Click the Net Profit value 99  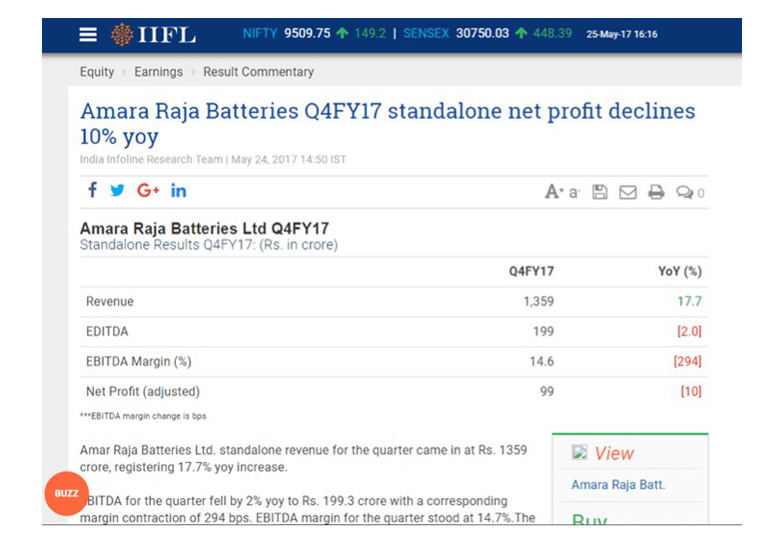[547, 392]
